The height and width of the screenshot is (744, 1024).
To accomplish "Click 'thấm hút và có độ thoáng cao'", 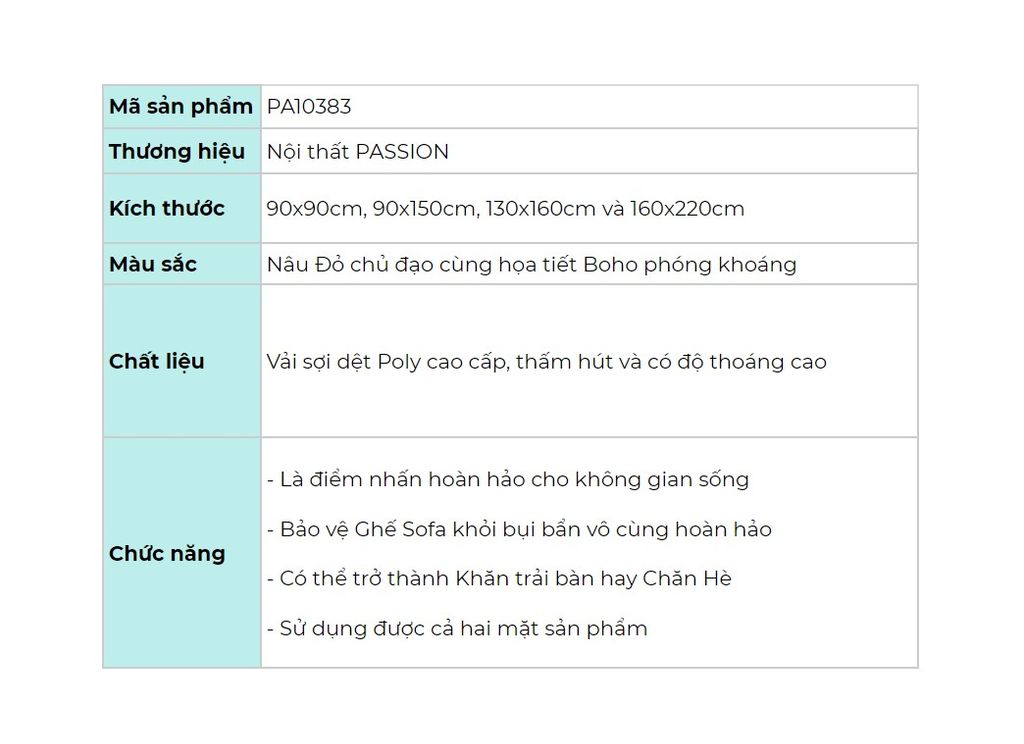I will coord(671,362).
